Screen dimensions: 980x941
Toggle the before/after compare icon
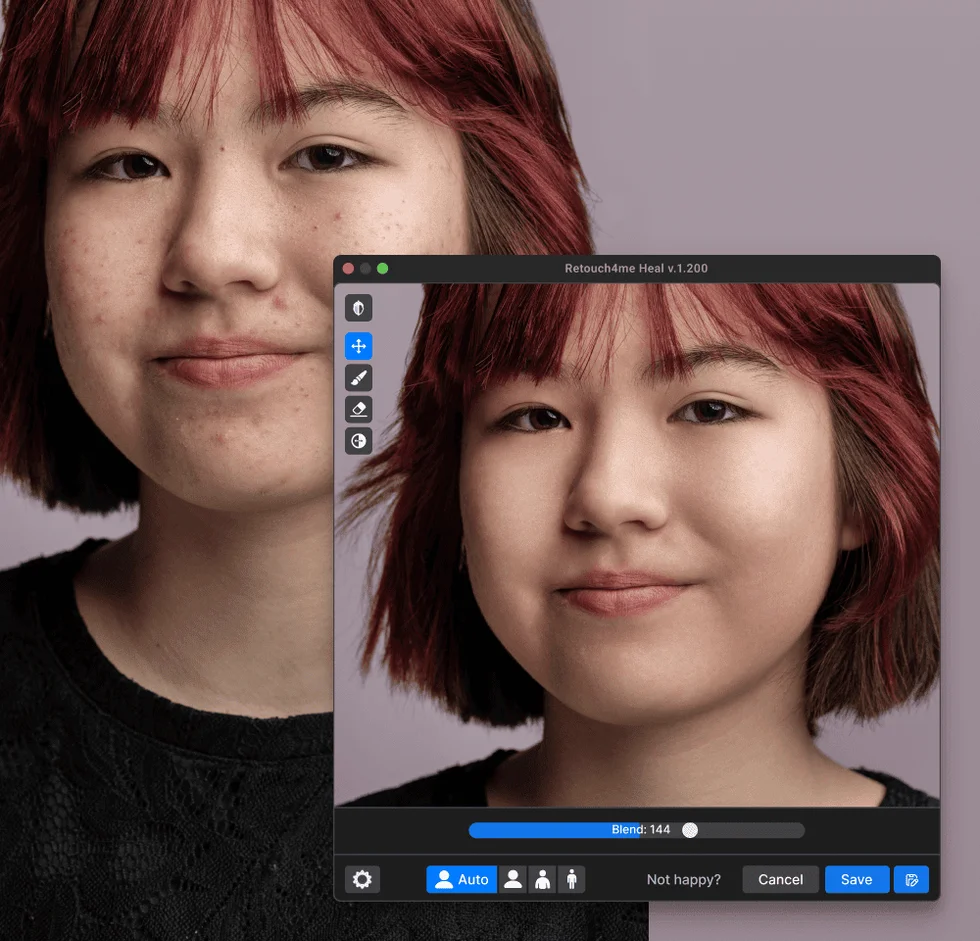coord(359,308)
